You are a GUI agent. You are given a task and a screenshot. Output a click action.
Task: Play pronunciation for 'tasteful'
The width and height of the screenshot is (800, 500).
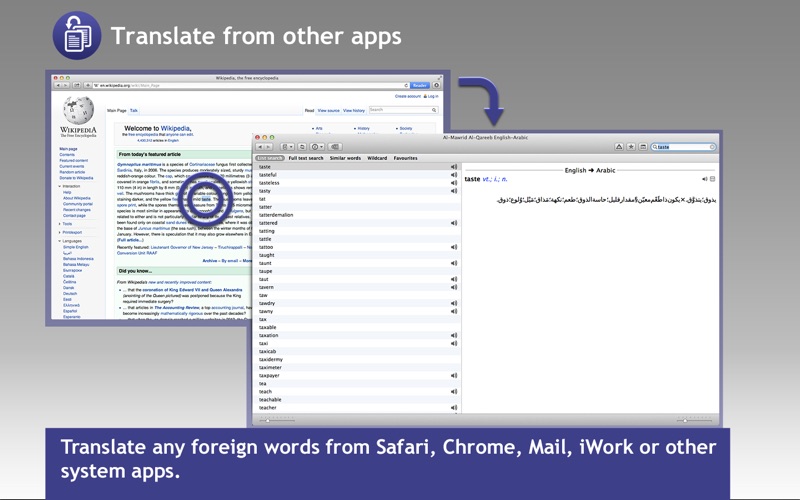tap(454, 175)
